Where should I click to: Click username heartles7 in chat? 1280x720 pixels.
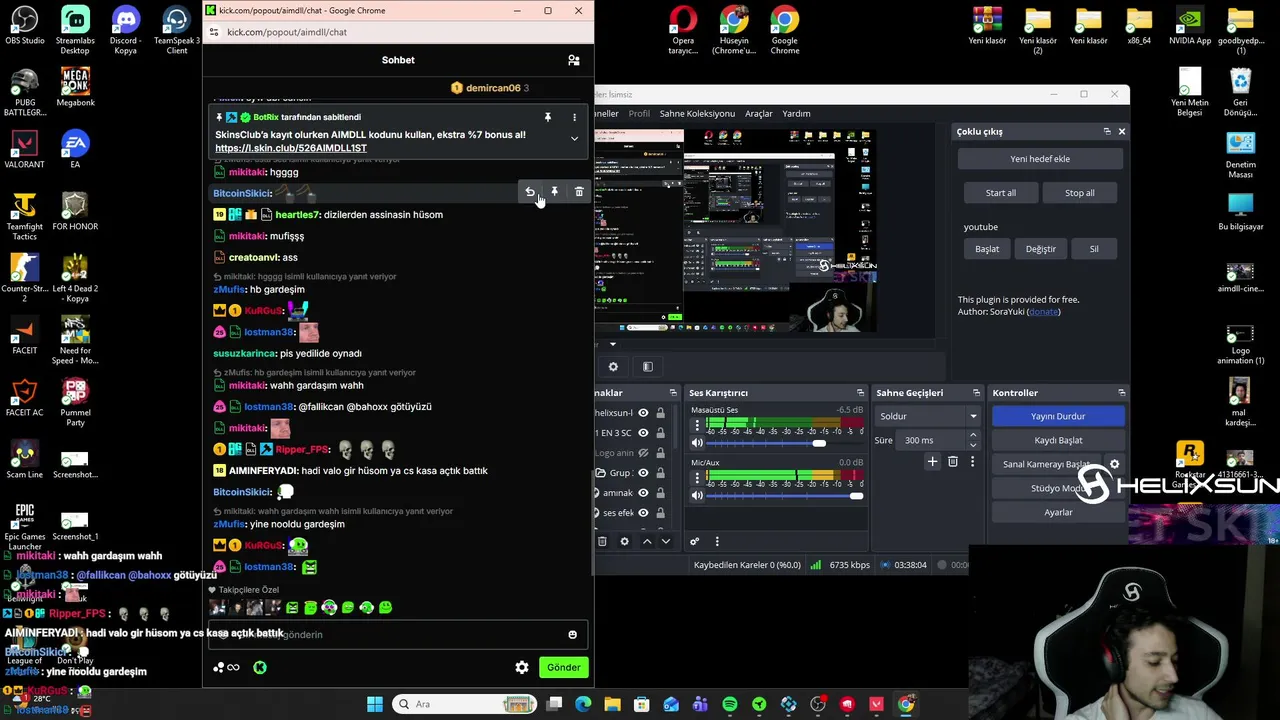298,215
